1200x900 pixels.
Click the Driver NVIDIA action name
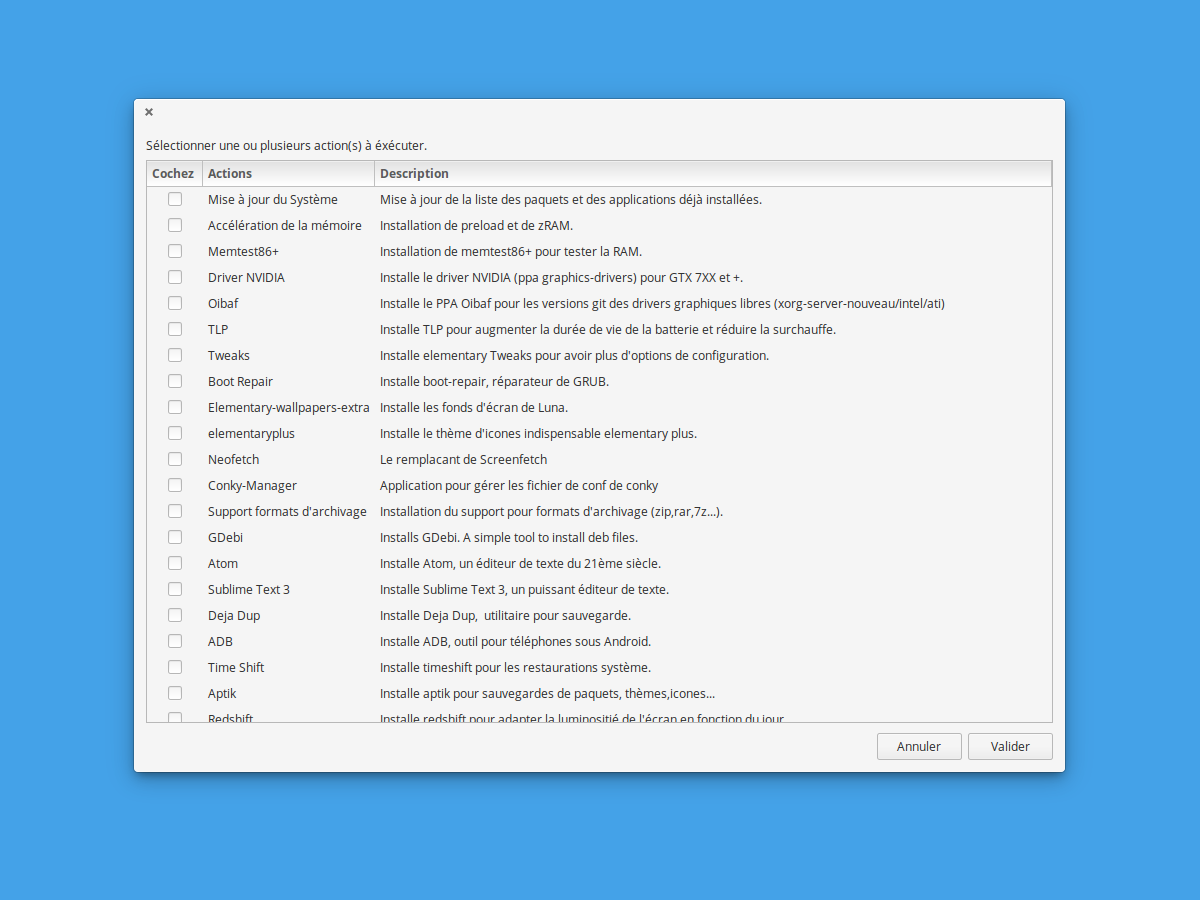(246, 277)
